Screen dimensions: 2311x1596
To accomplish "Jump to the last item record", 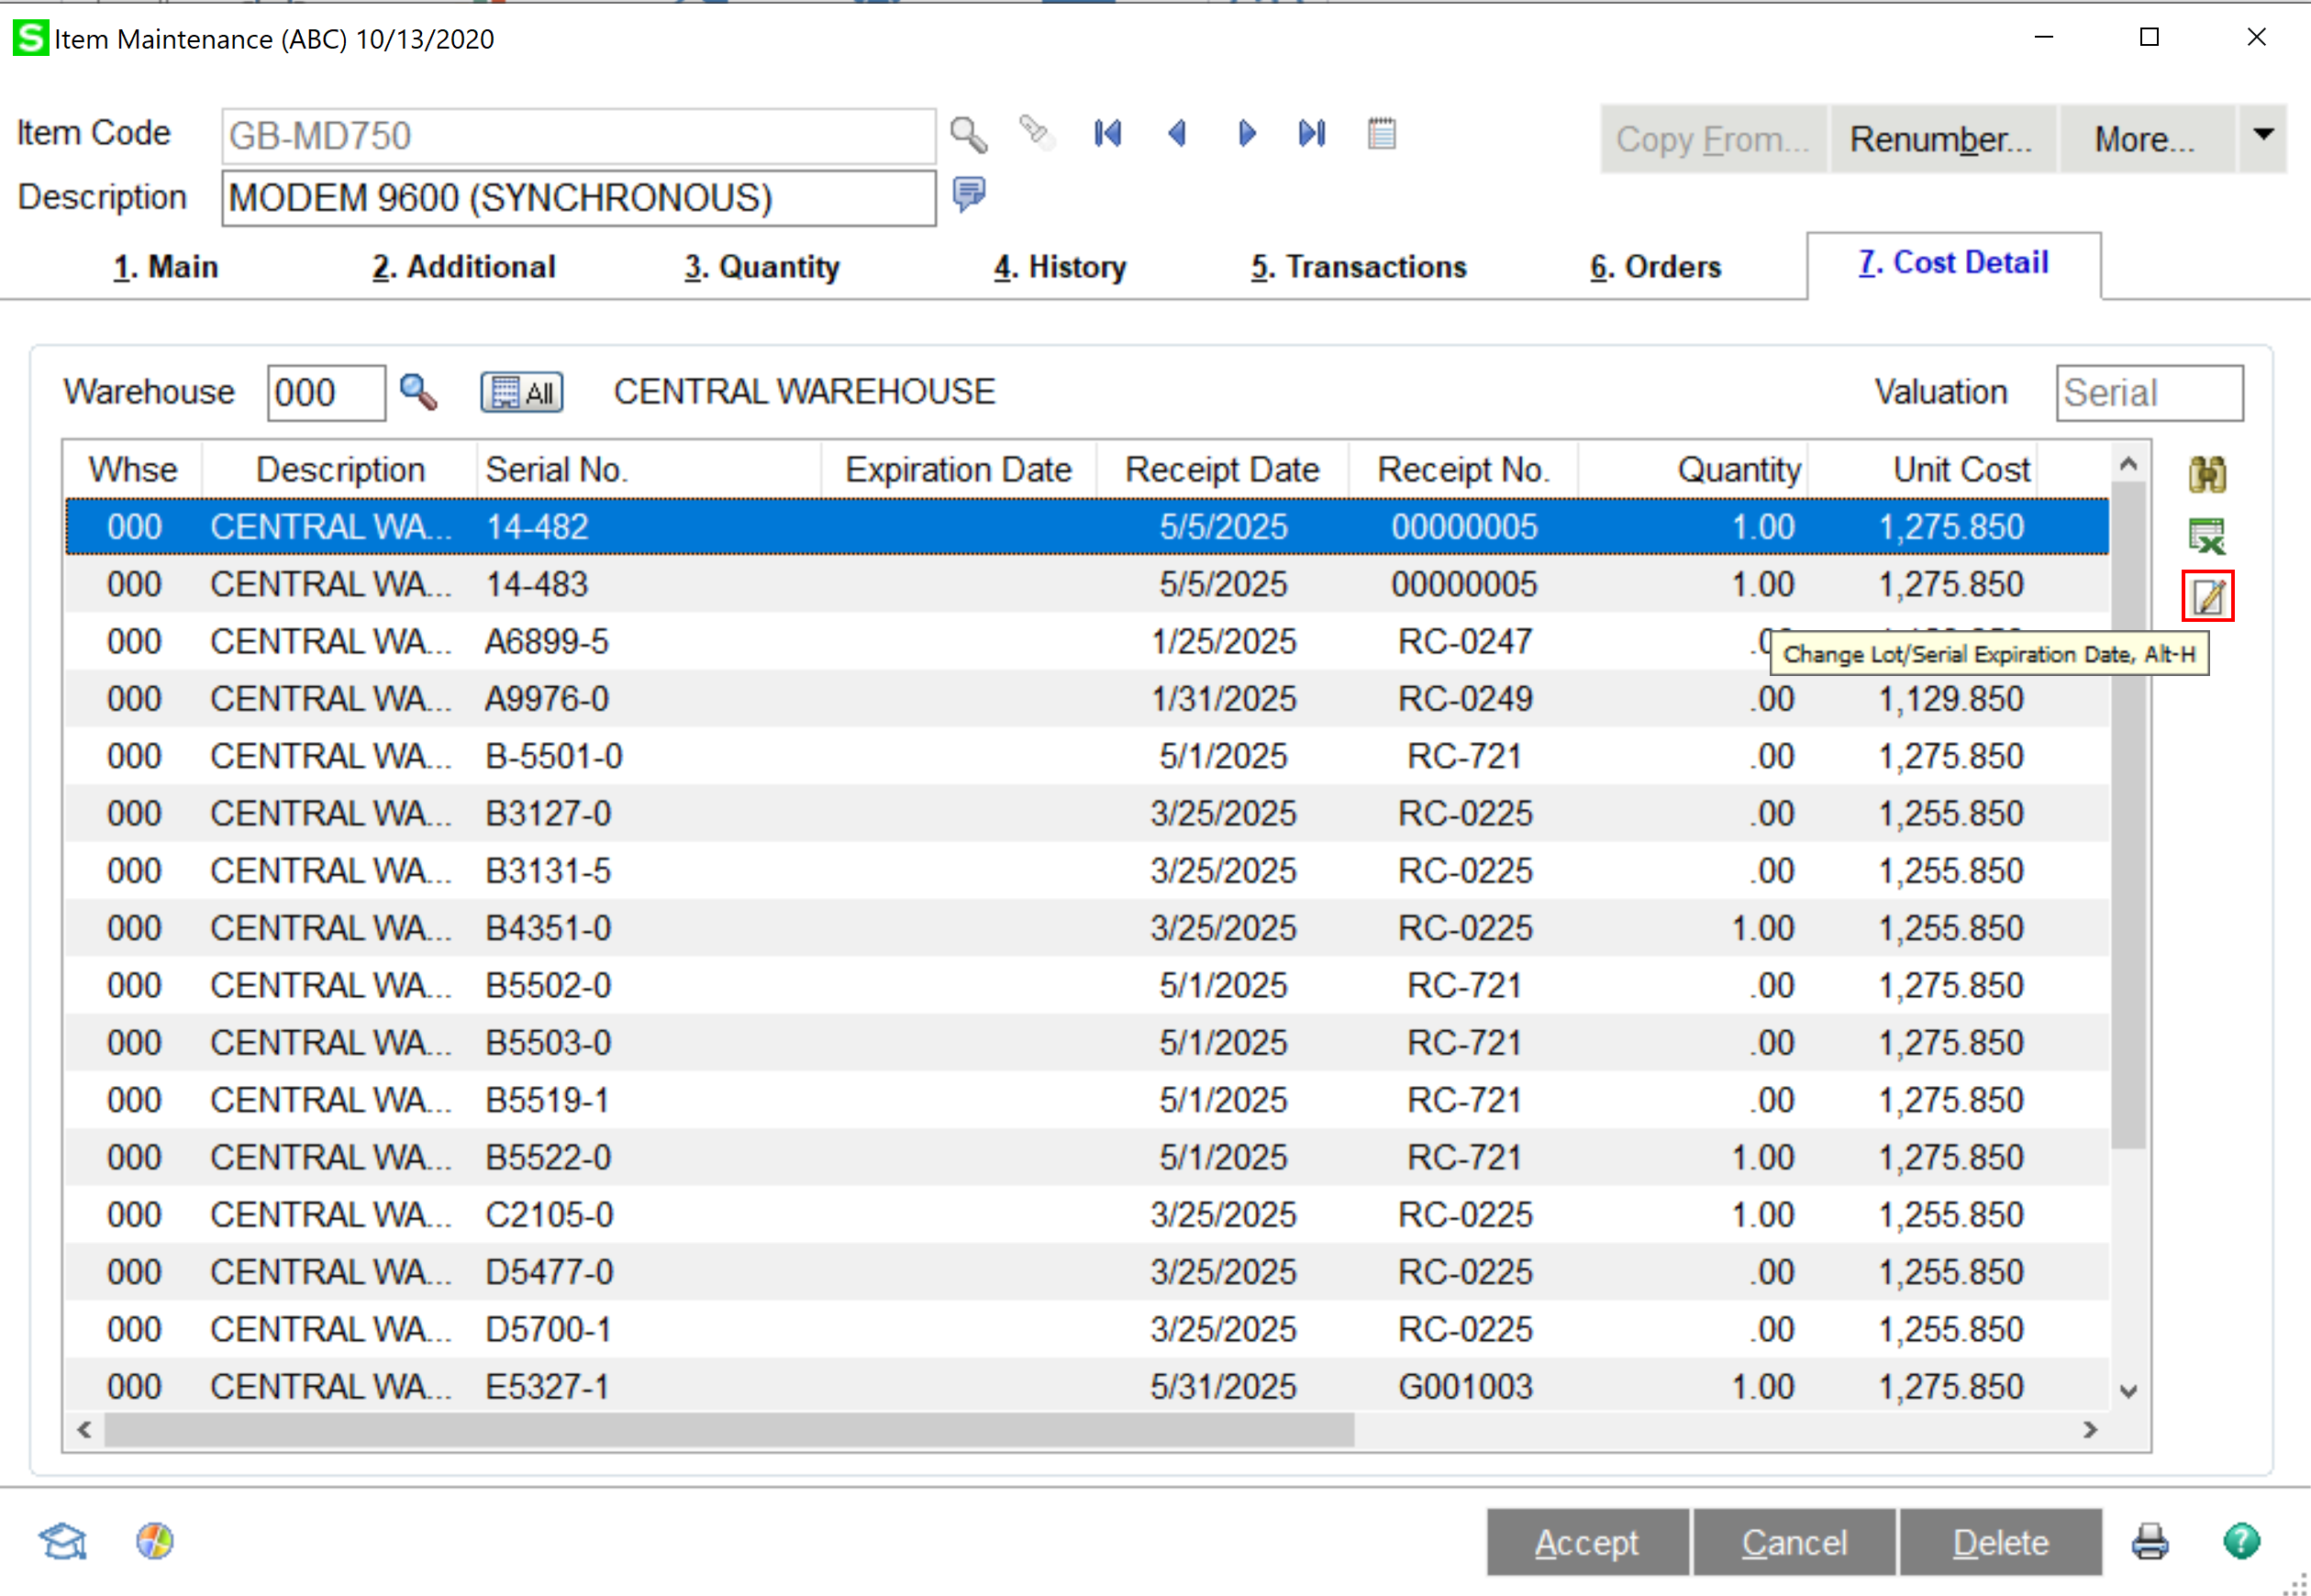I will [1312, 133].
